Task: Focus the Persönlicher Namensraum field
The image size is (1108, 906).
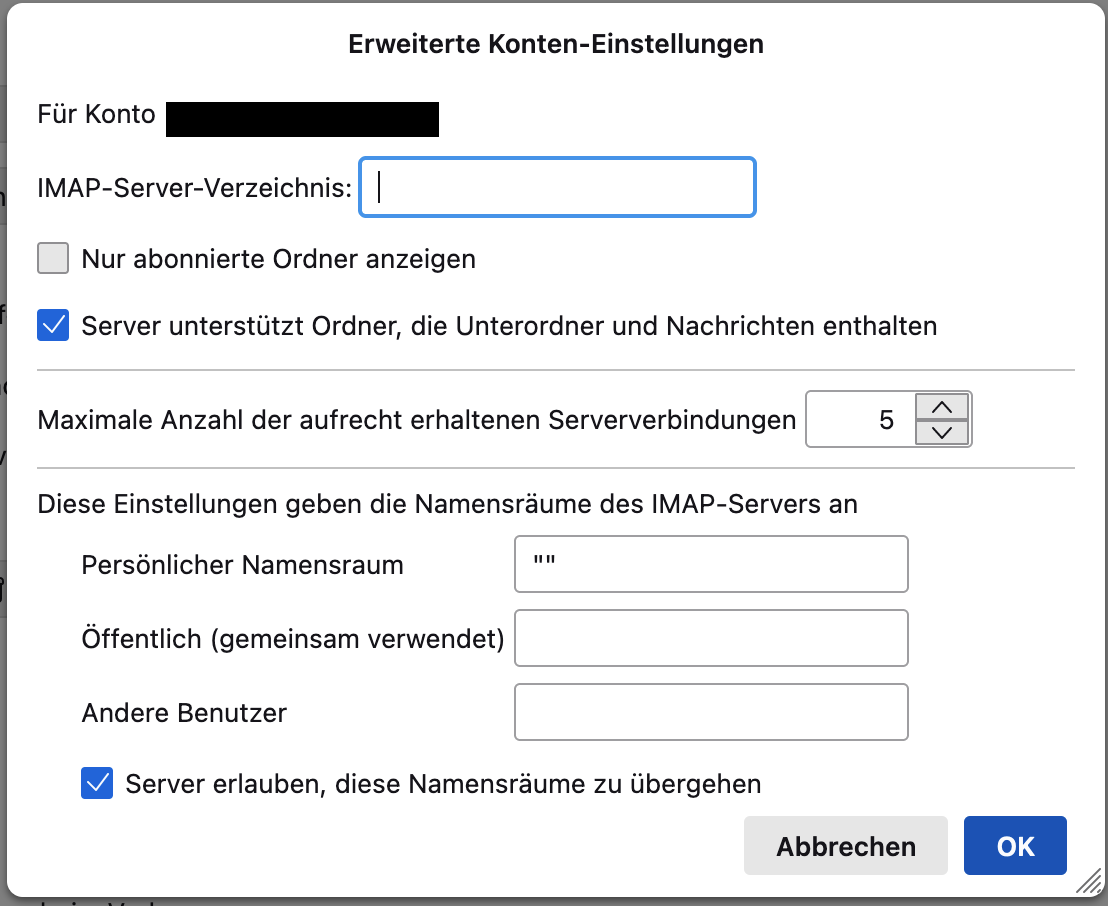Action: [x=710, y=564]
